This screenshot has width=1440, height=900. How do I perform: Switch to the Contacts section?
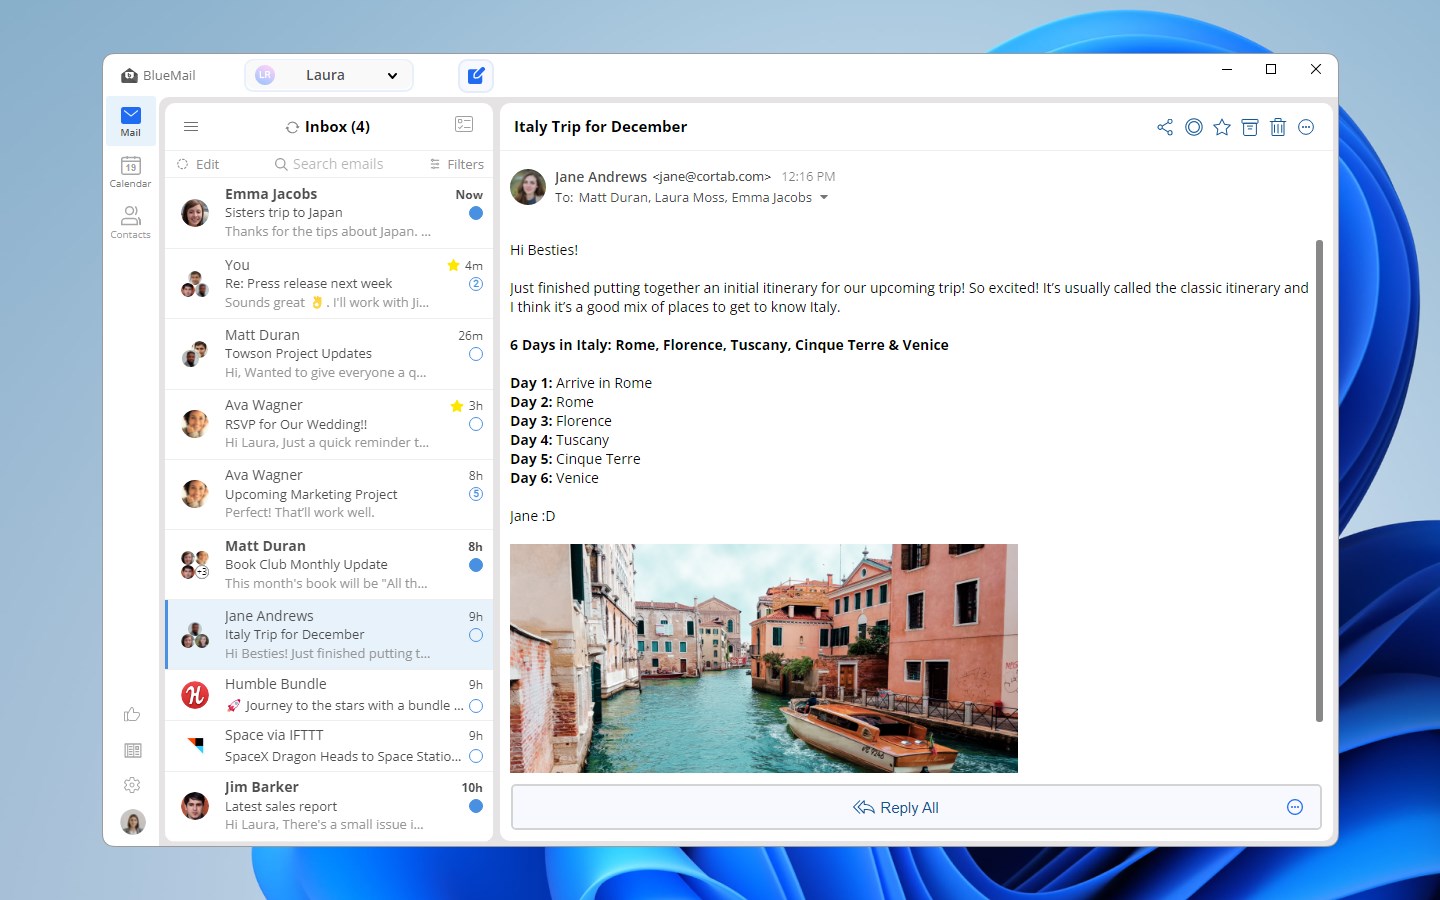tap(130, 222)
